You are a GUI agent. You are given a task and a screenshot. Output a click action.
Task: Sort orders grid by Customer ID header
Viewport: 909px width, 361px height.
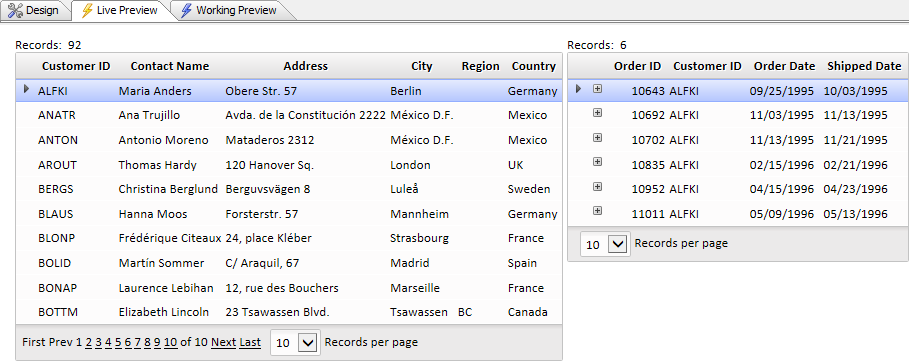coord(707,66)
